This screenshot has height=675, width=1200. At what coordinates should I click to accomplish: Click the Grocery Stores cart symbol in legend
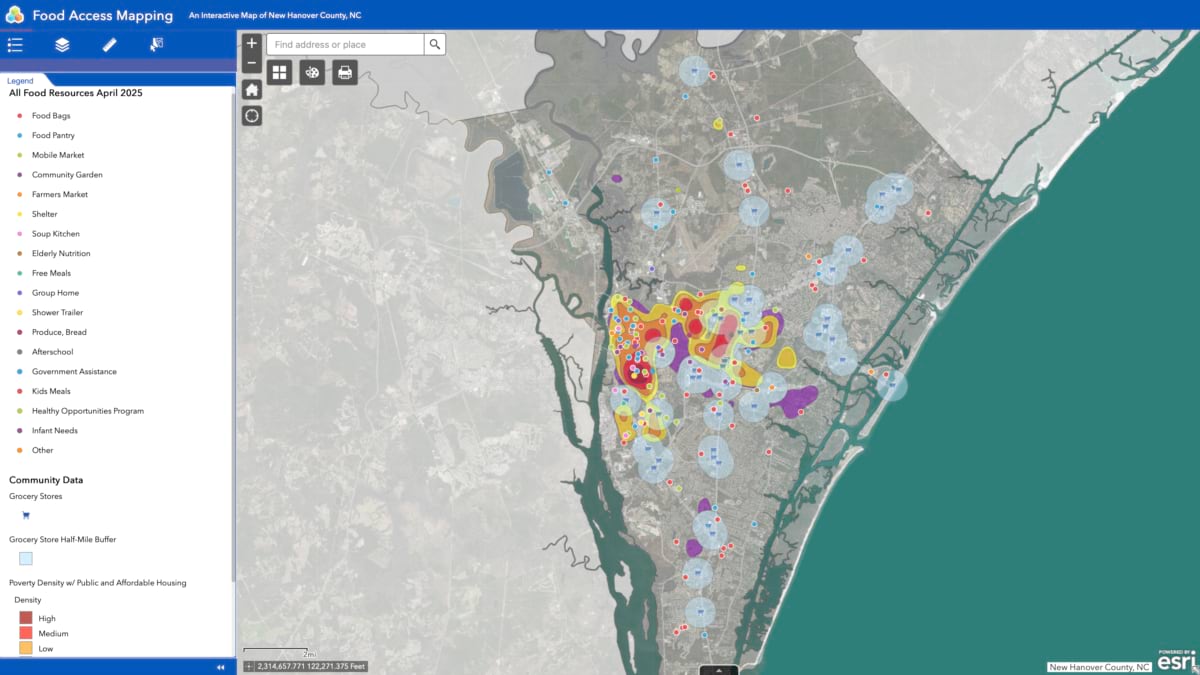(26, 516)
